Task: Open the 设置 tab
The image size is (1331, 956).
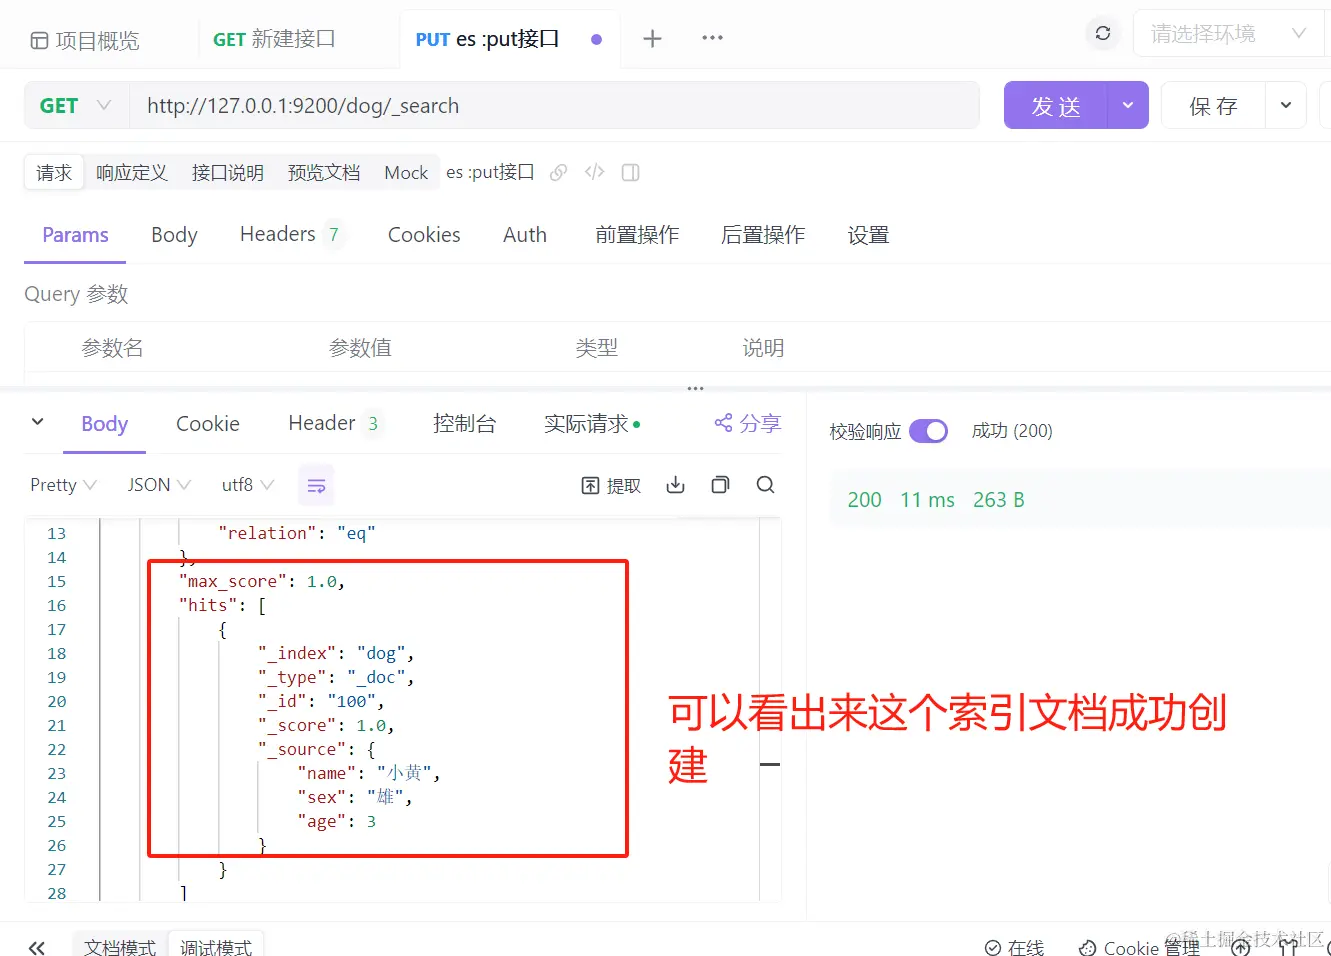Action: pyautogui.click(x=868, y=235)
